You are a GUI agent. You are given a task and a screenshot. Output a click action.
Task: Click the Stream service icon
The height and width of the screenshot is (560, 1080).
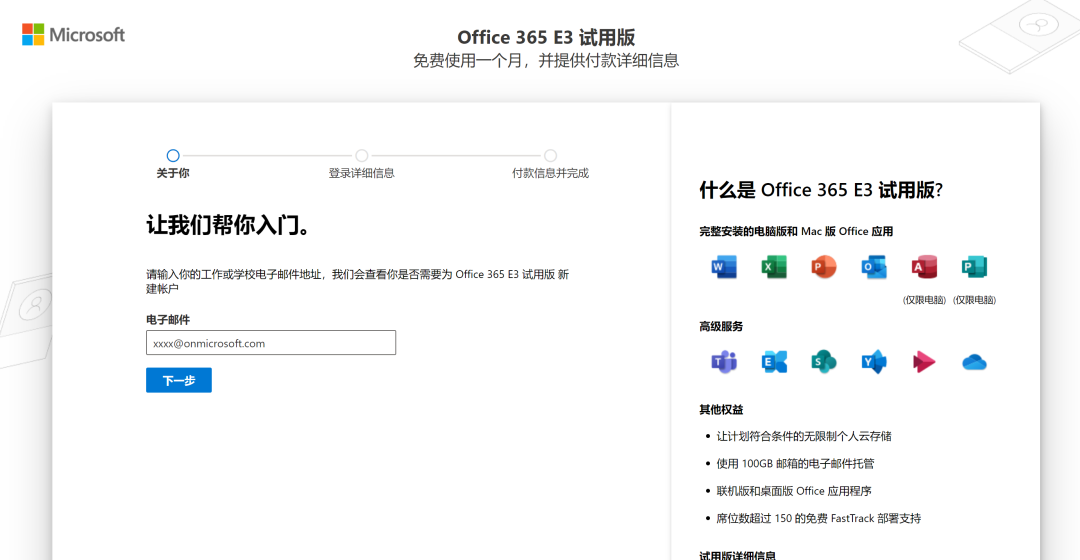click(x=924, y=362)
